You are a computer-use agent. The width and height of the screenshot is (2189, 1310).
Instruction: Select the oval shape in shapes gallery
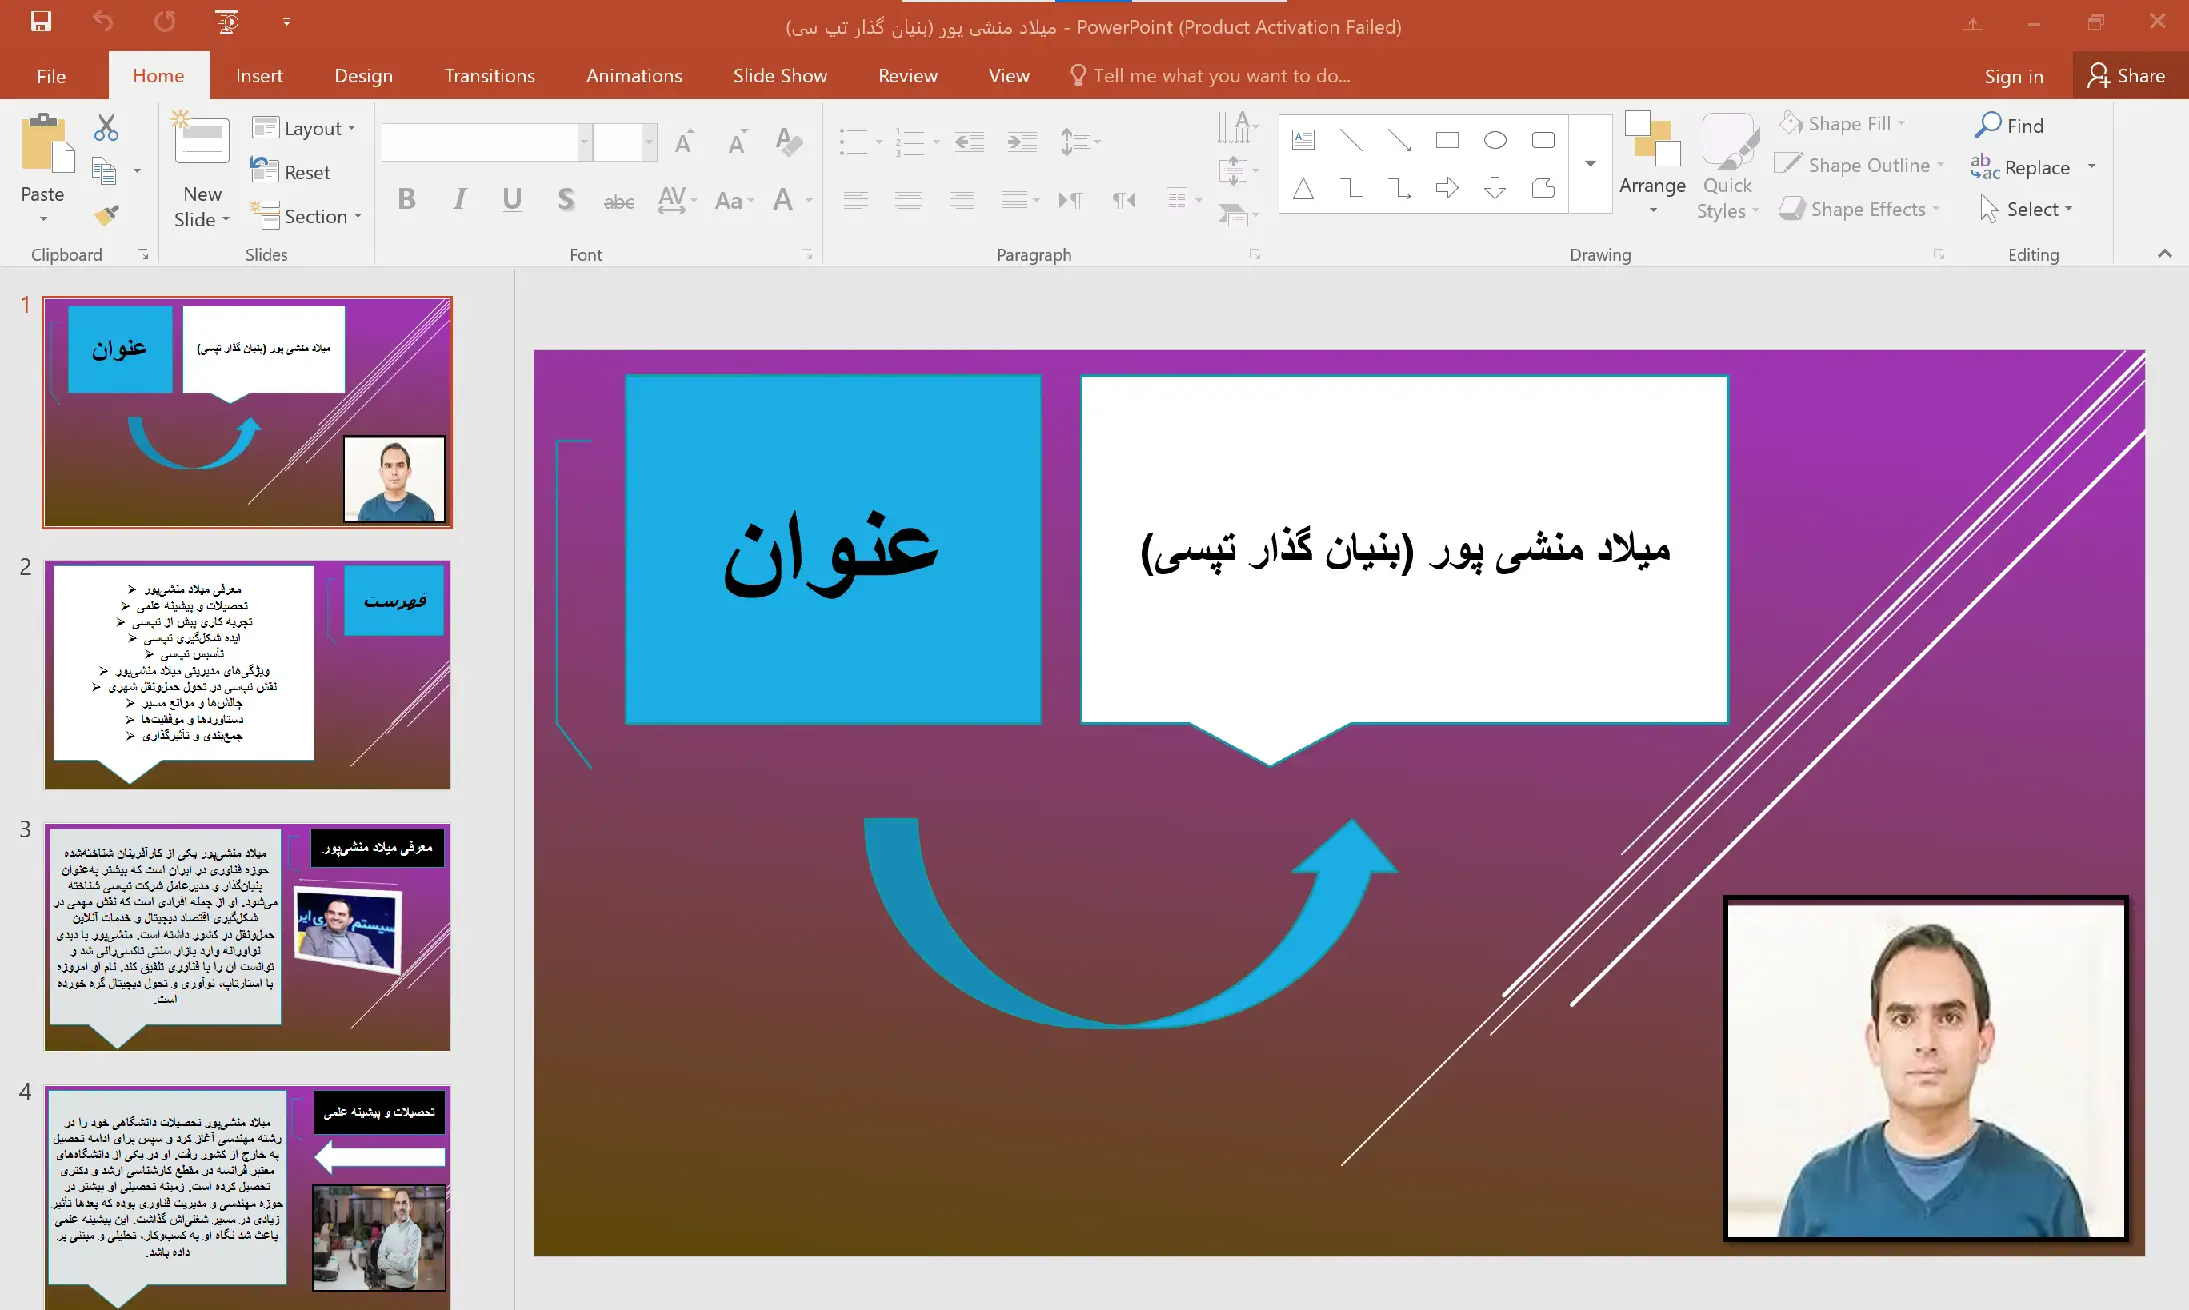pos(1495,140)
